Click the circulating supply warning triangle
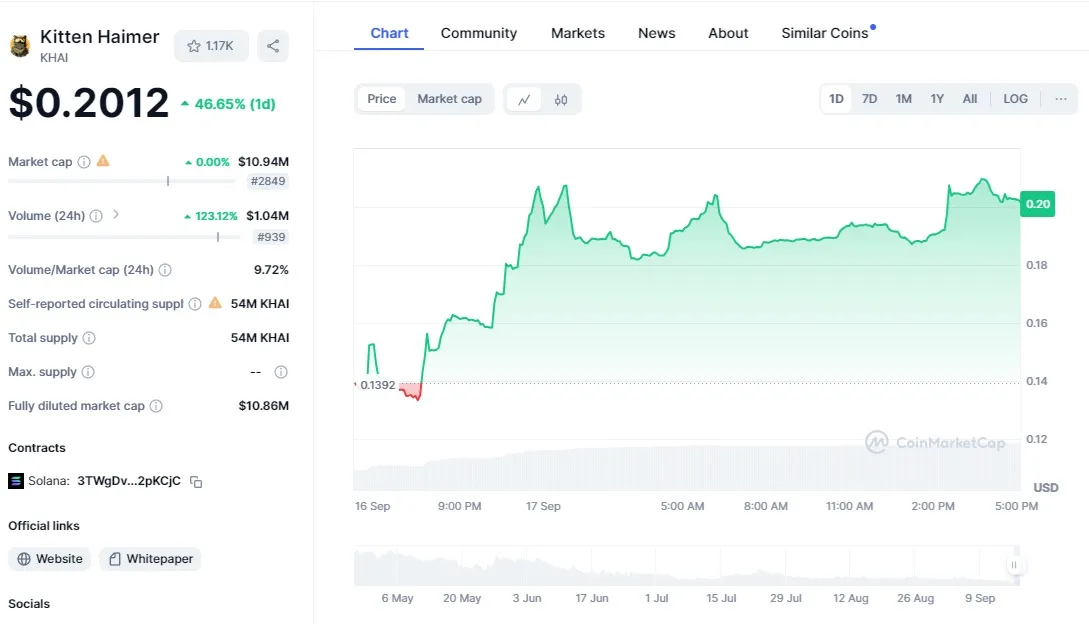Viewport: 1089px width, 624px height. [x=215, y=303]
